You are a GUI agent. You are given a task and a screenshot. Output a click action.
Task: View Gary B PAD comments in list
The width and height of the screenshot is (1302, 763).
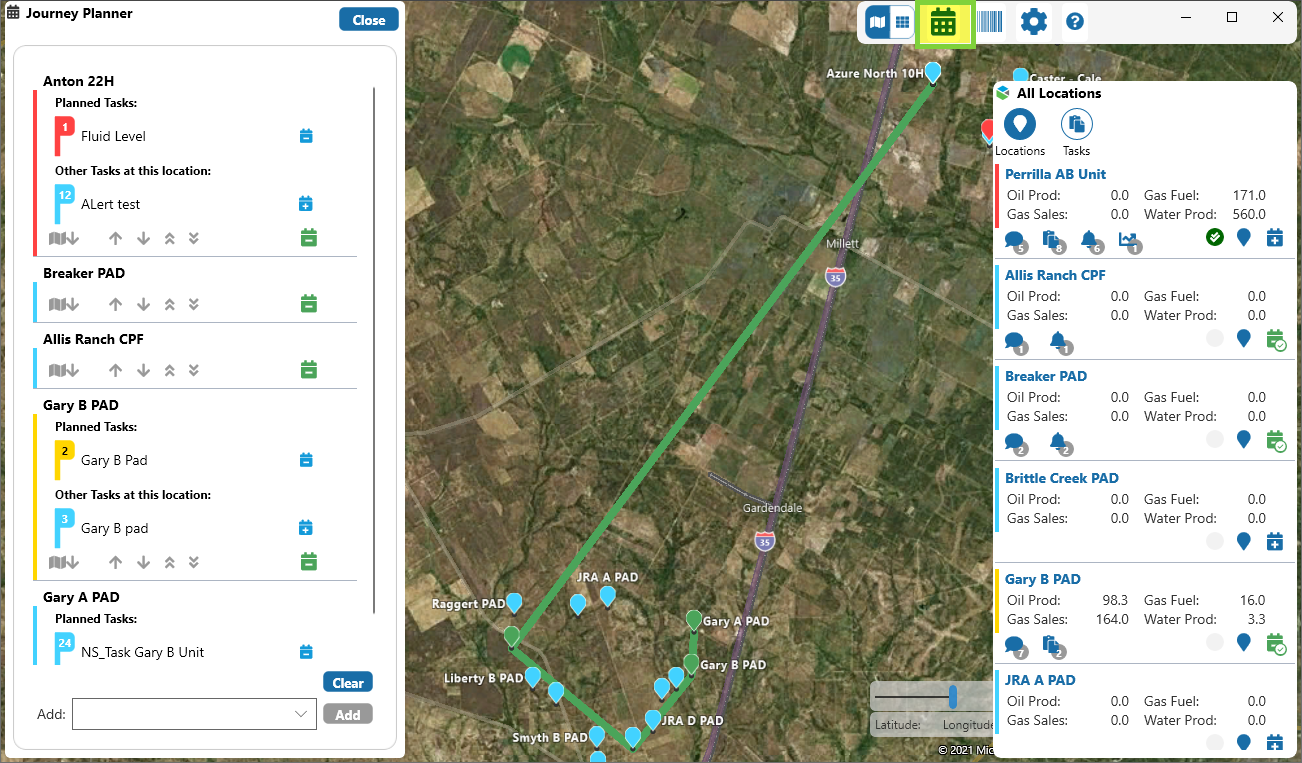tap(1016, 646)
